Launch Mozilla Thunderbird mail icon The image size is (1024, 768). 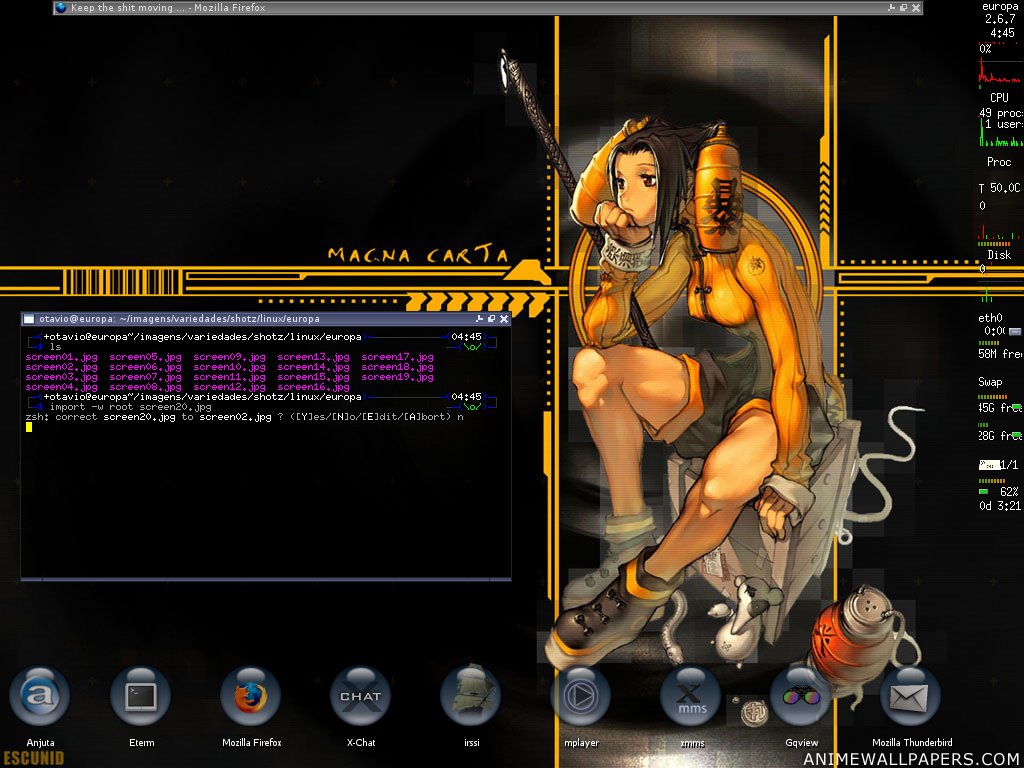[910, 696]
